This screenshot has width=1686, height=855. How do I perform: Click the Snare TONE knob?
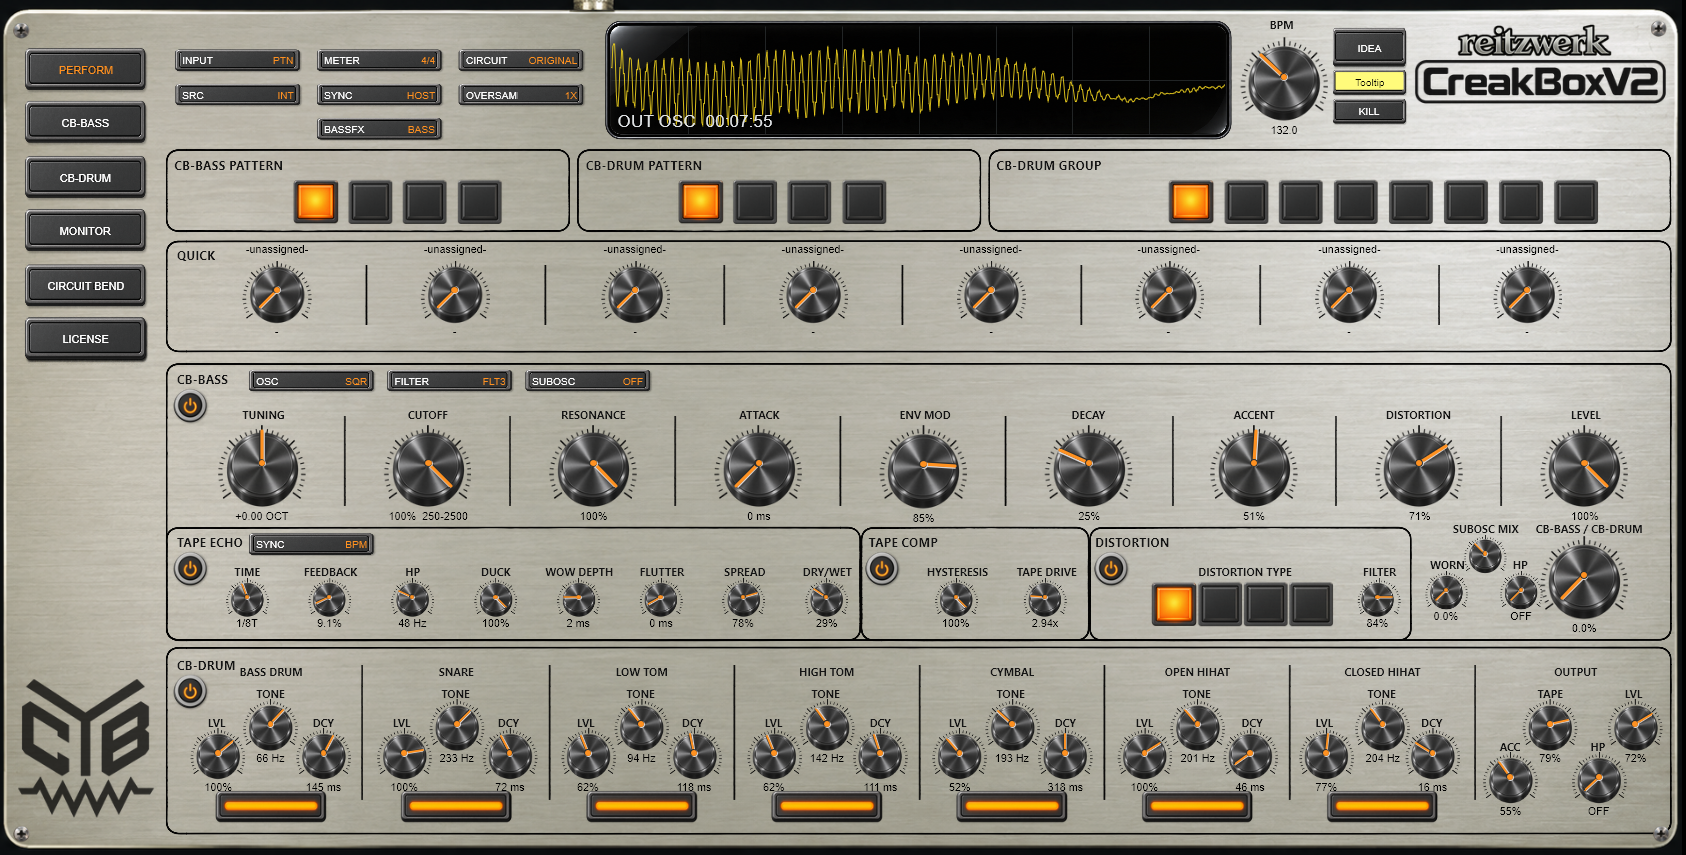(457, 727)
